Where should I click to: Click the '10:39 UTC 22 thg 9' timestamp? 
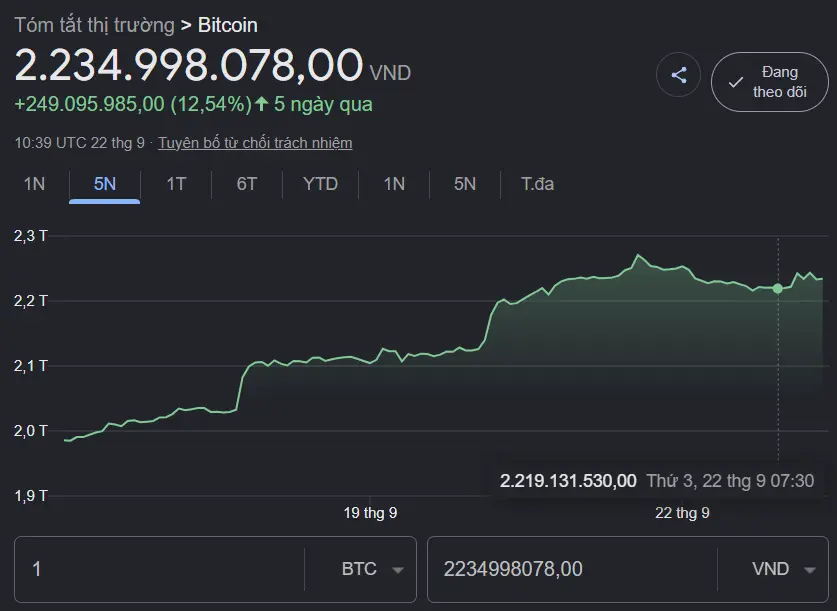pyautogui.click(x=80, y=143)
